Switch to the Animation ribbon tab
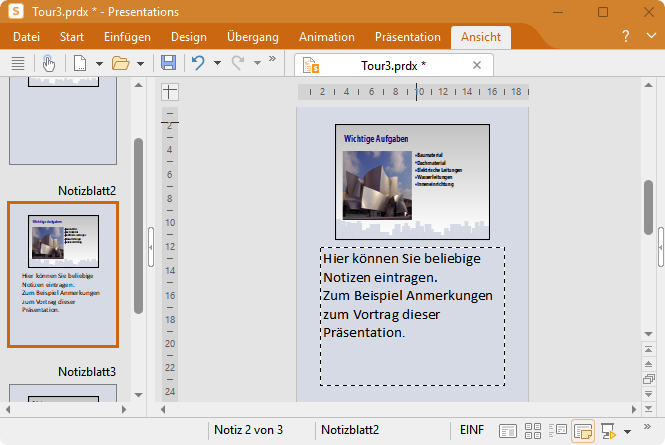 click(327, 37)
